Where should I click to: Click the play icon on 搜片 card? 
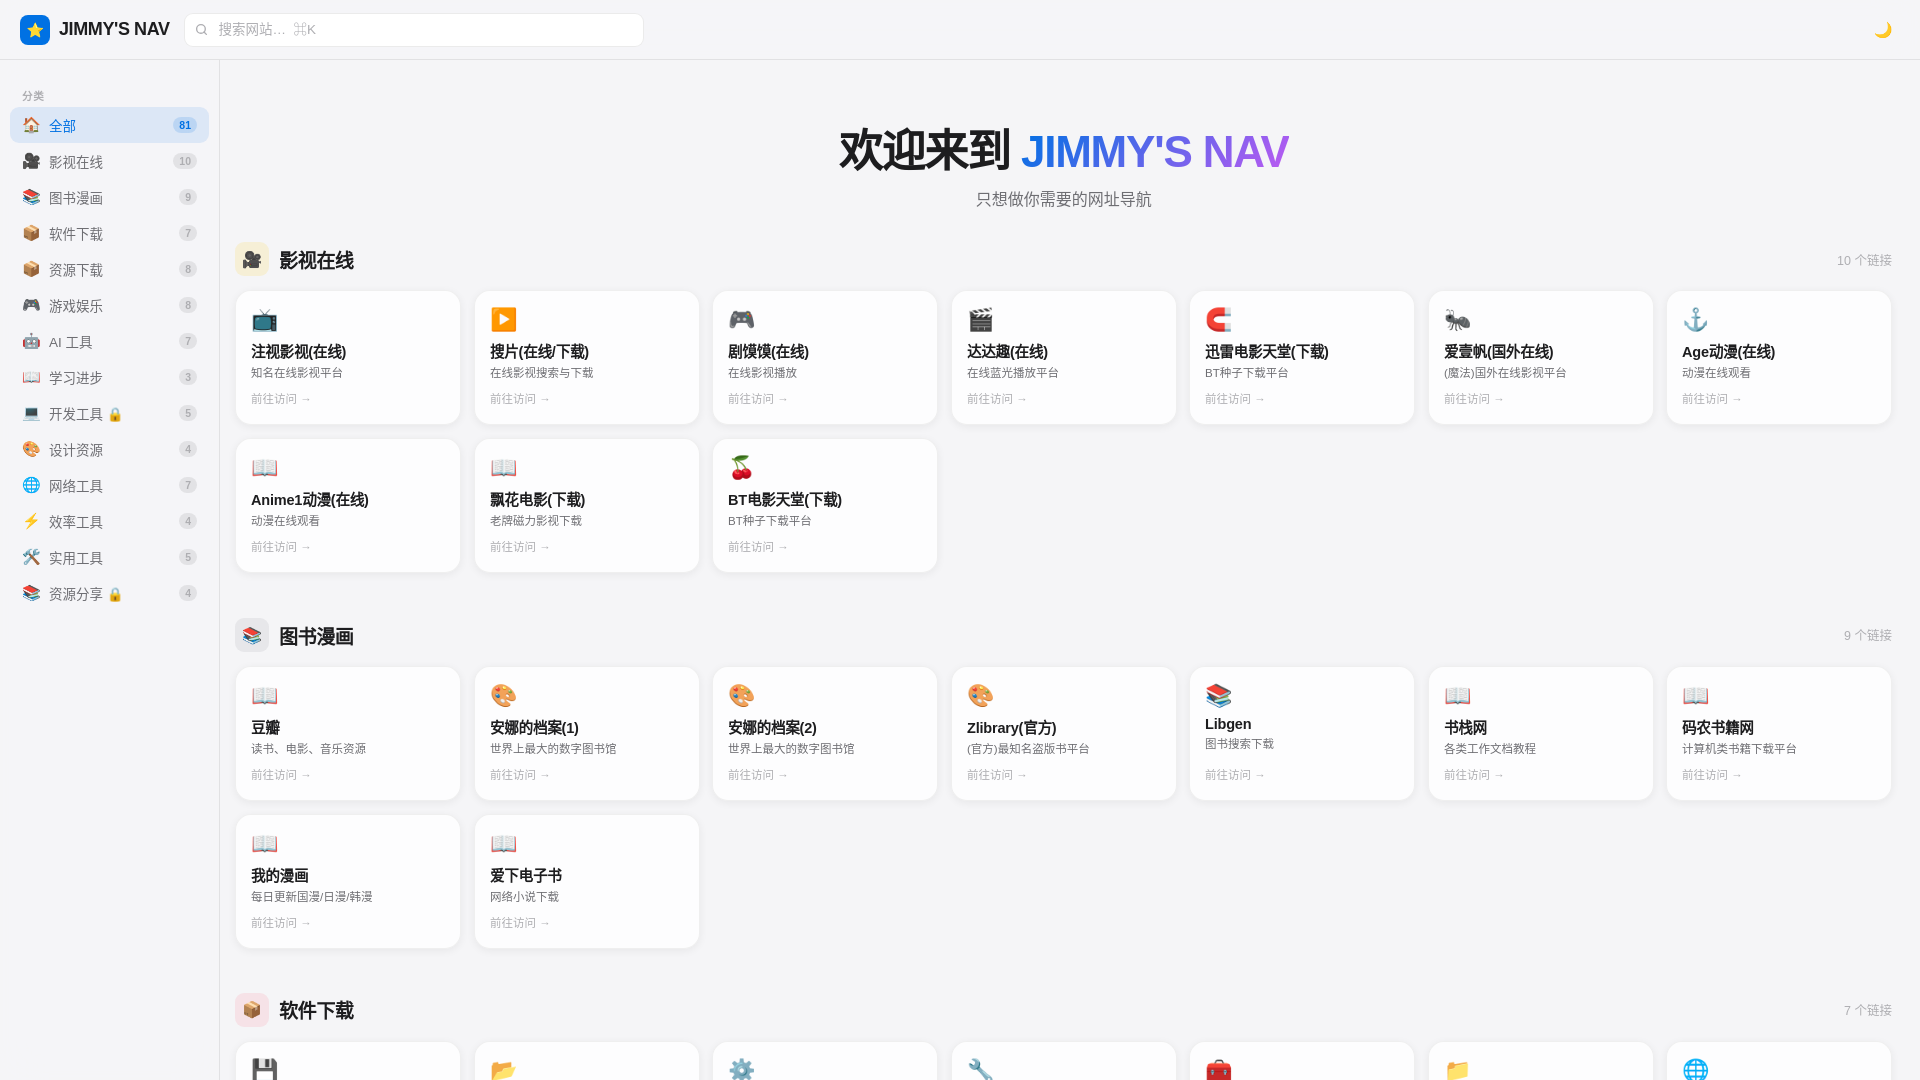click(x=503, y=320)
